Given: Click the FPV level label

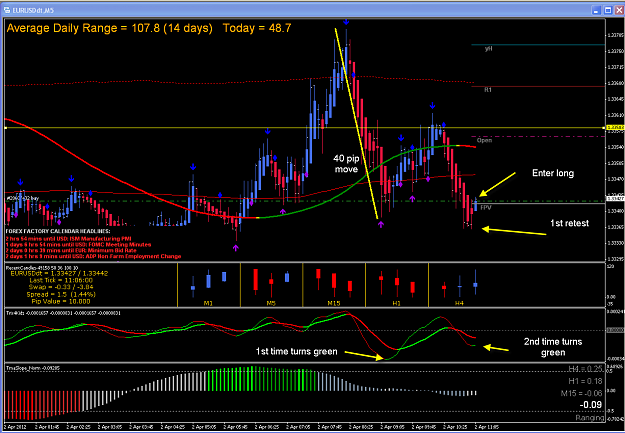Looking at the screenshot, I should coord(485,208).
